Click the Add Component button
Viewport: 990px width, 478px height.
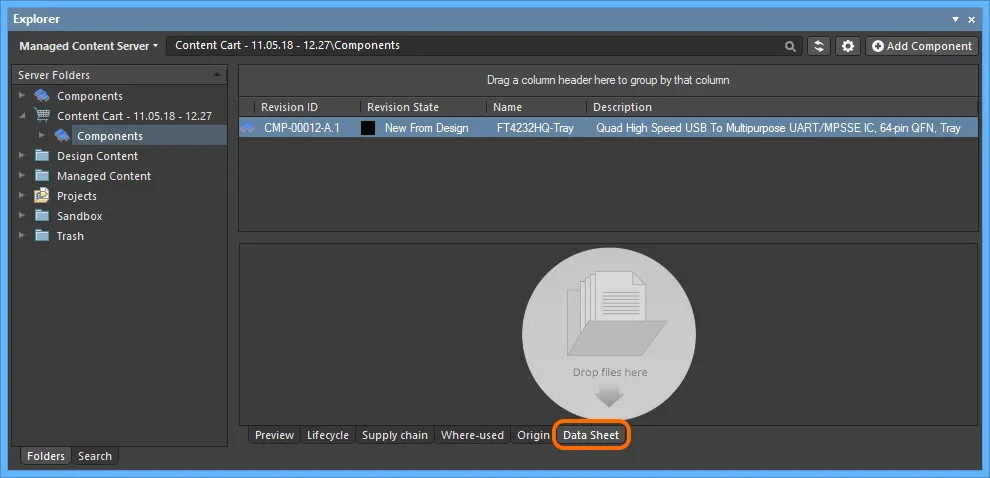[921, 46]
